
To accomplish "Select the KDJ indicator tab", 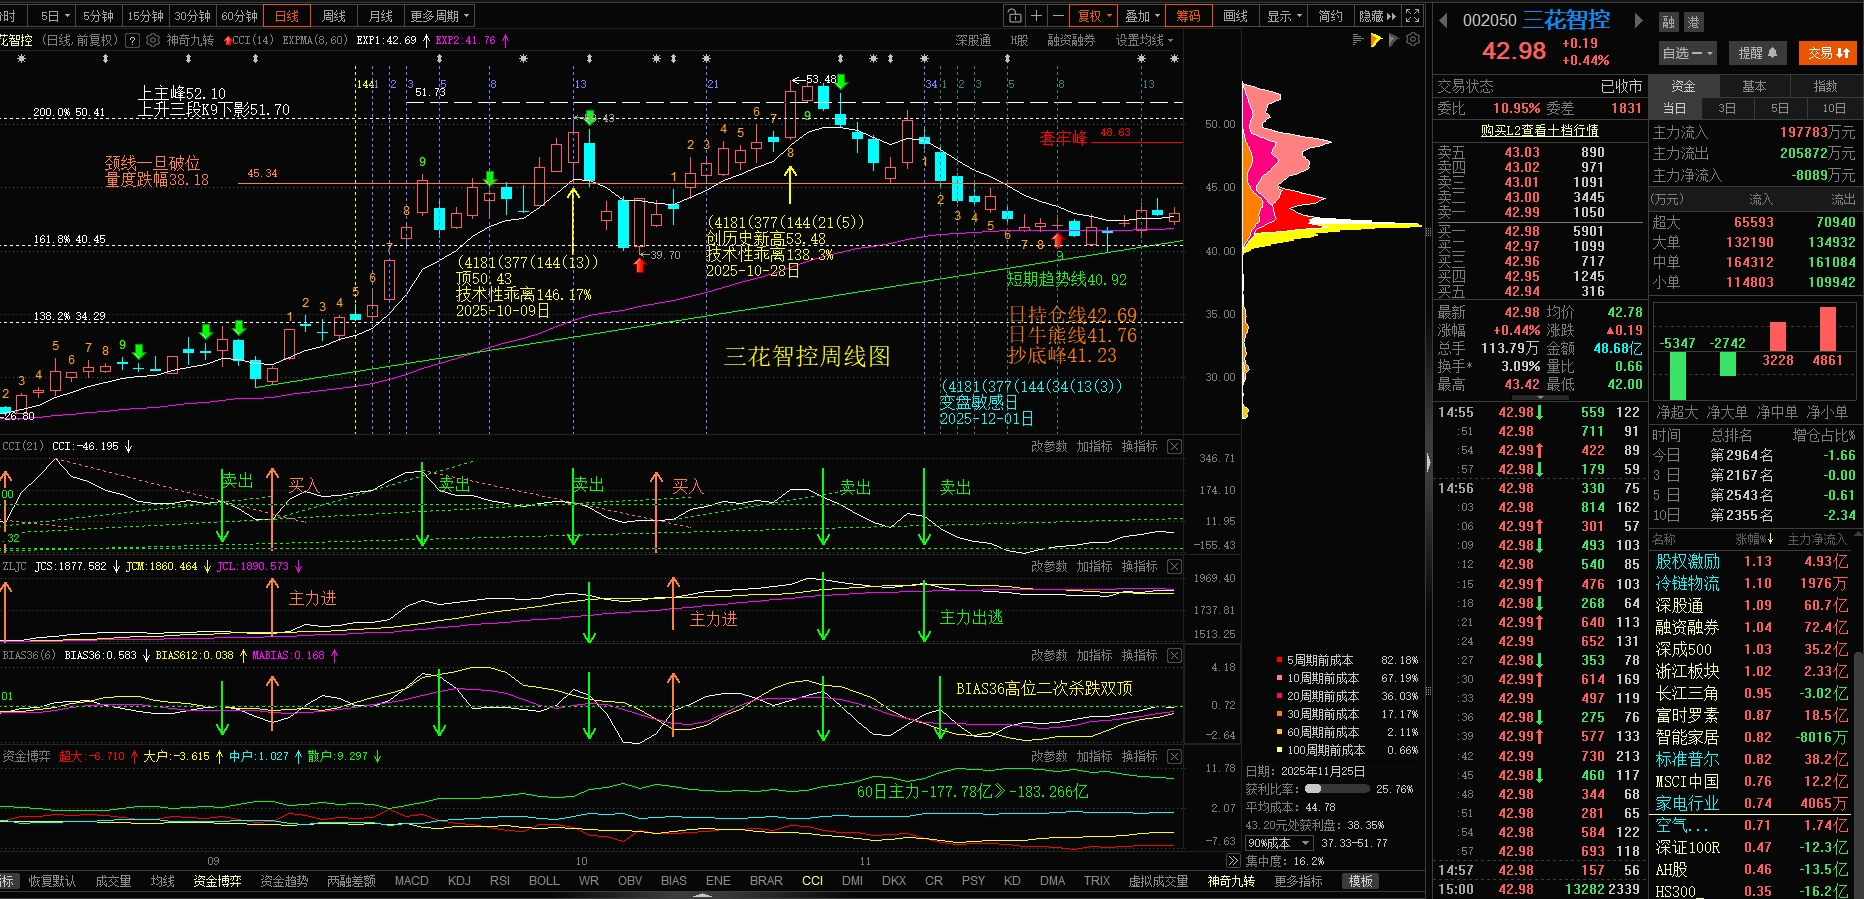I will 459,881.
